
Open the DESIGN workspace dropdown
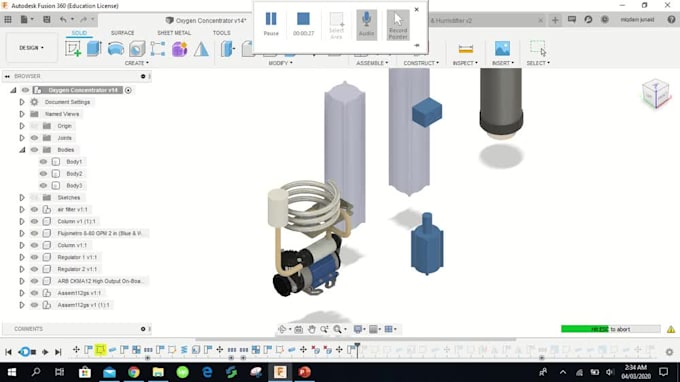click(31, 48)
